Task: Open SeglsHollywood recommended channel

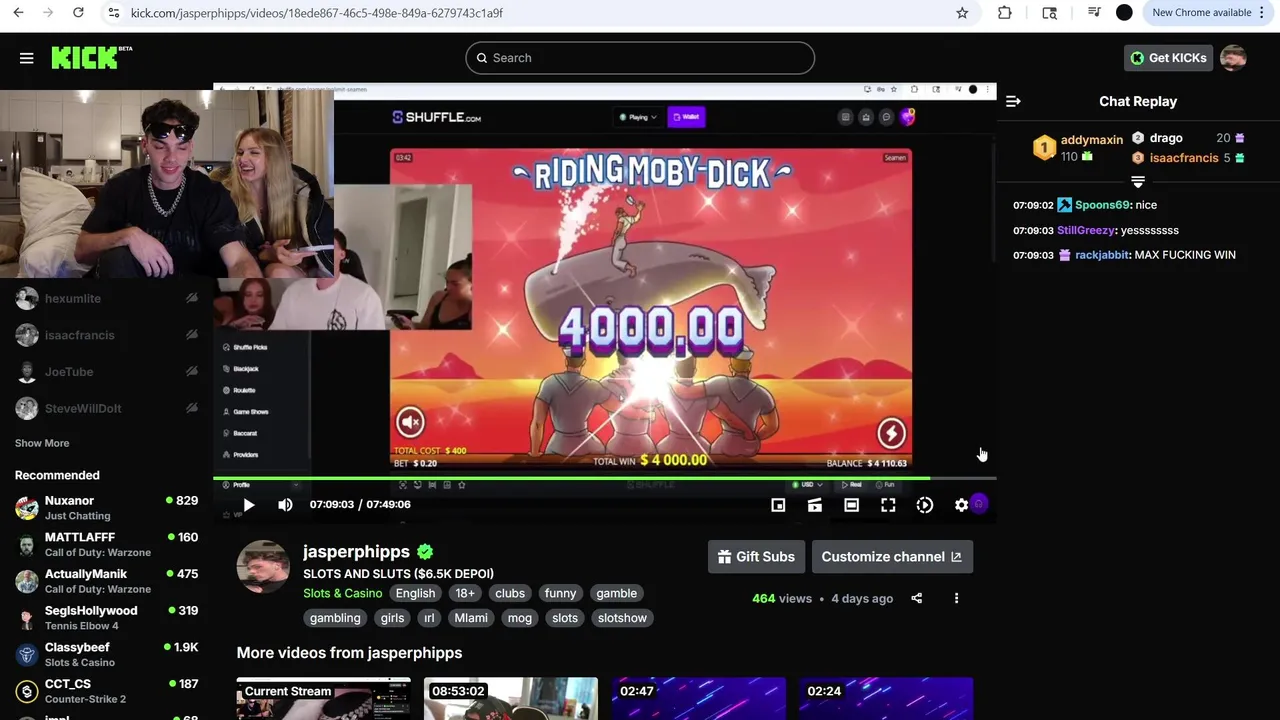Action: pos(106,618)
